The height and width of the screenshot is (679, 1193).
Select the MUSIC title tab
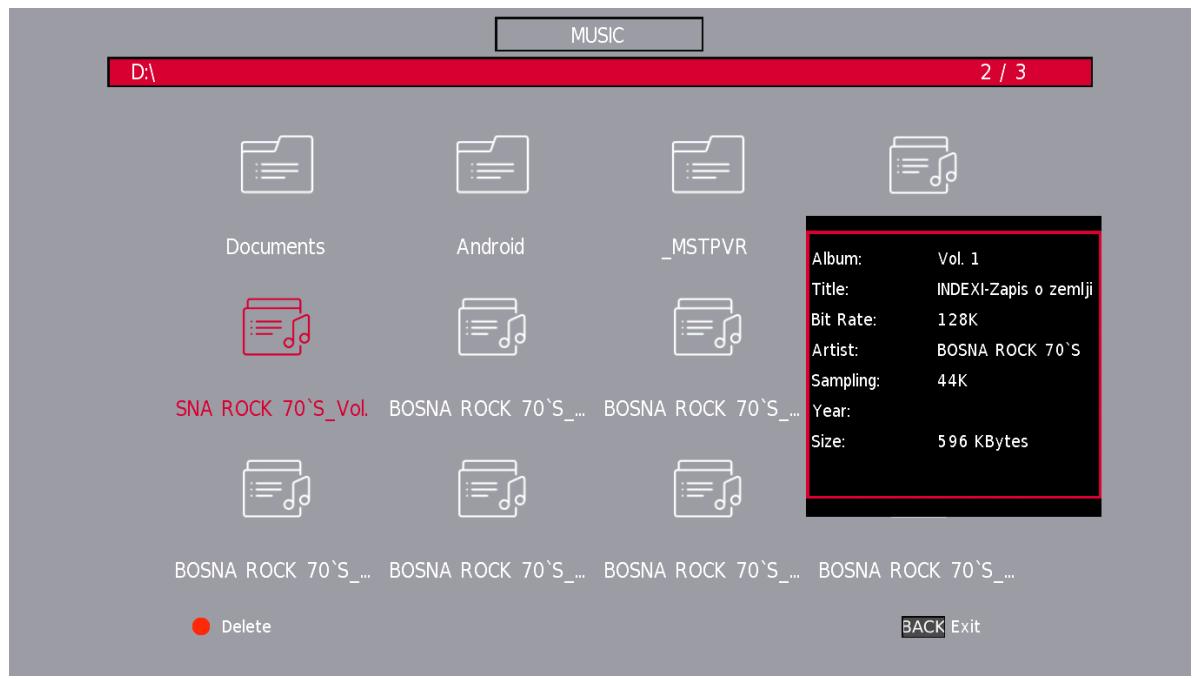click(599, 35)
